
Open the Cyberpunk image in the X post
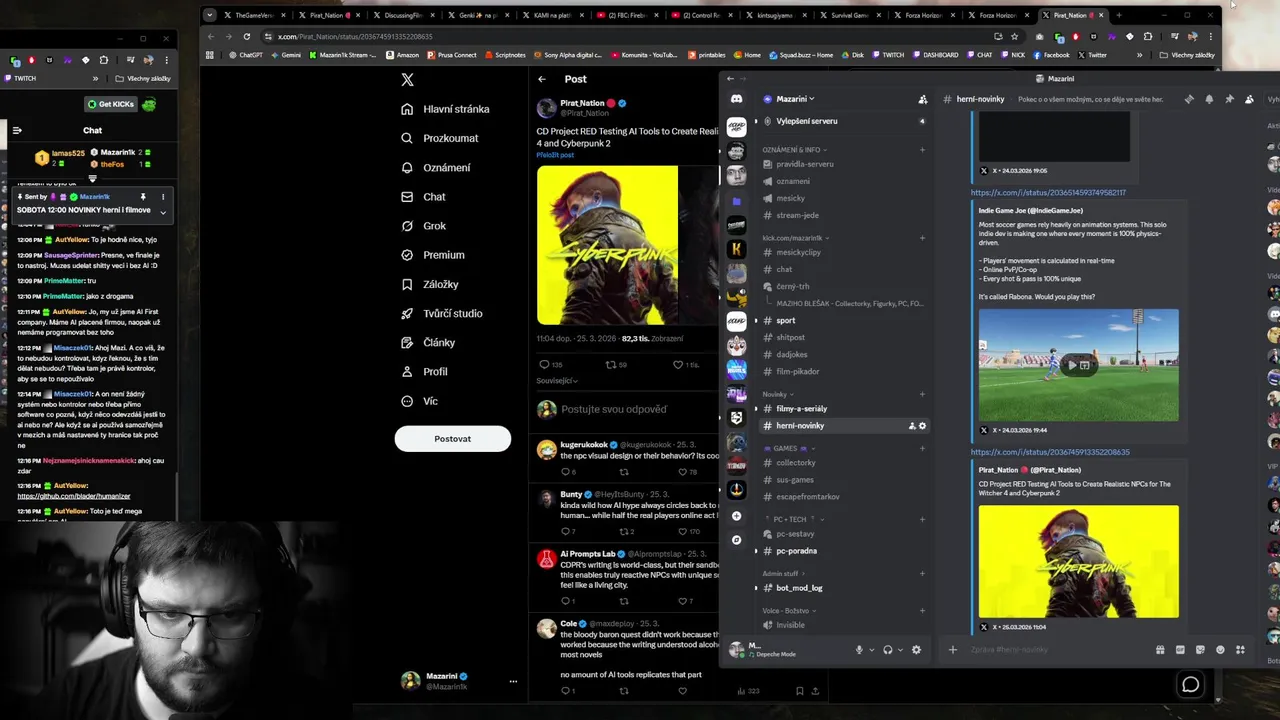pos(607,245)
